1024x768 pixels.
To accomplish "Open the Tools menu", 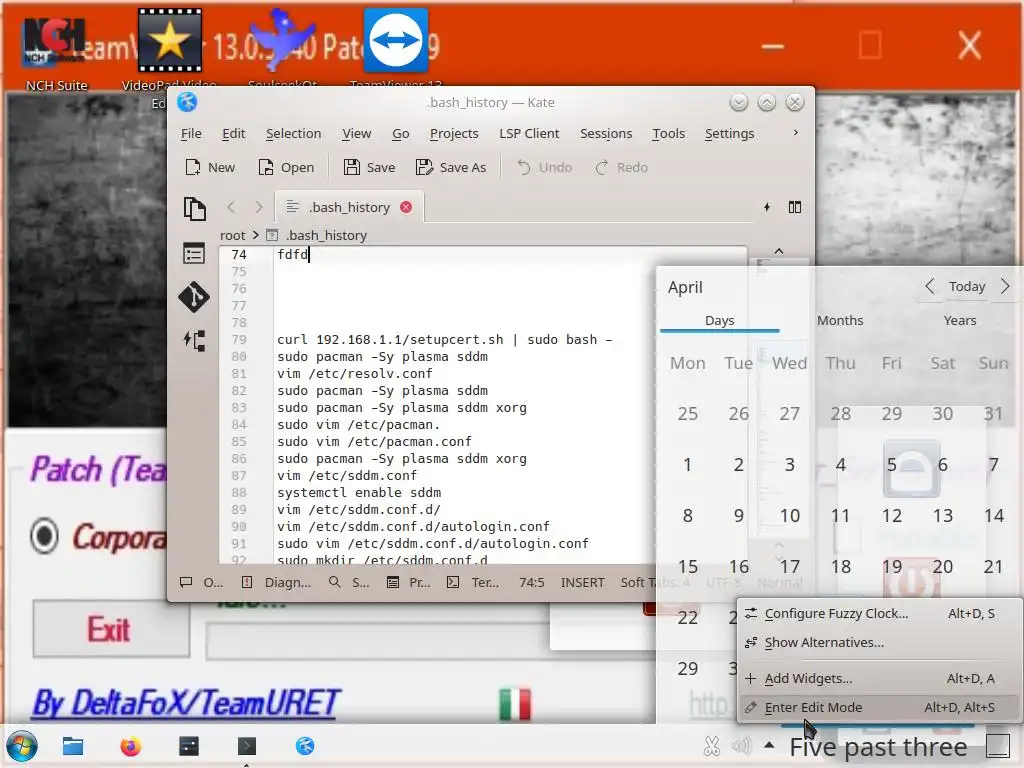I will click(668, 133).
